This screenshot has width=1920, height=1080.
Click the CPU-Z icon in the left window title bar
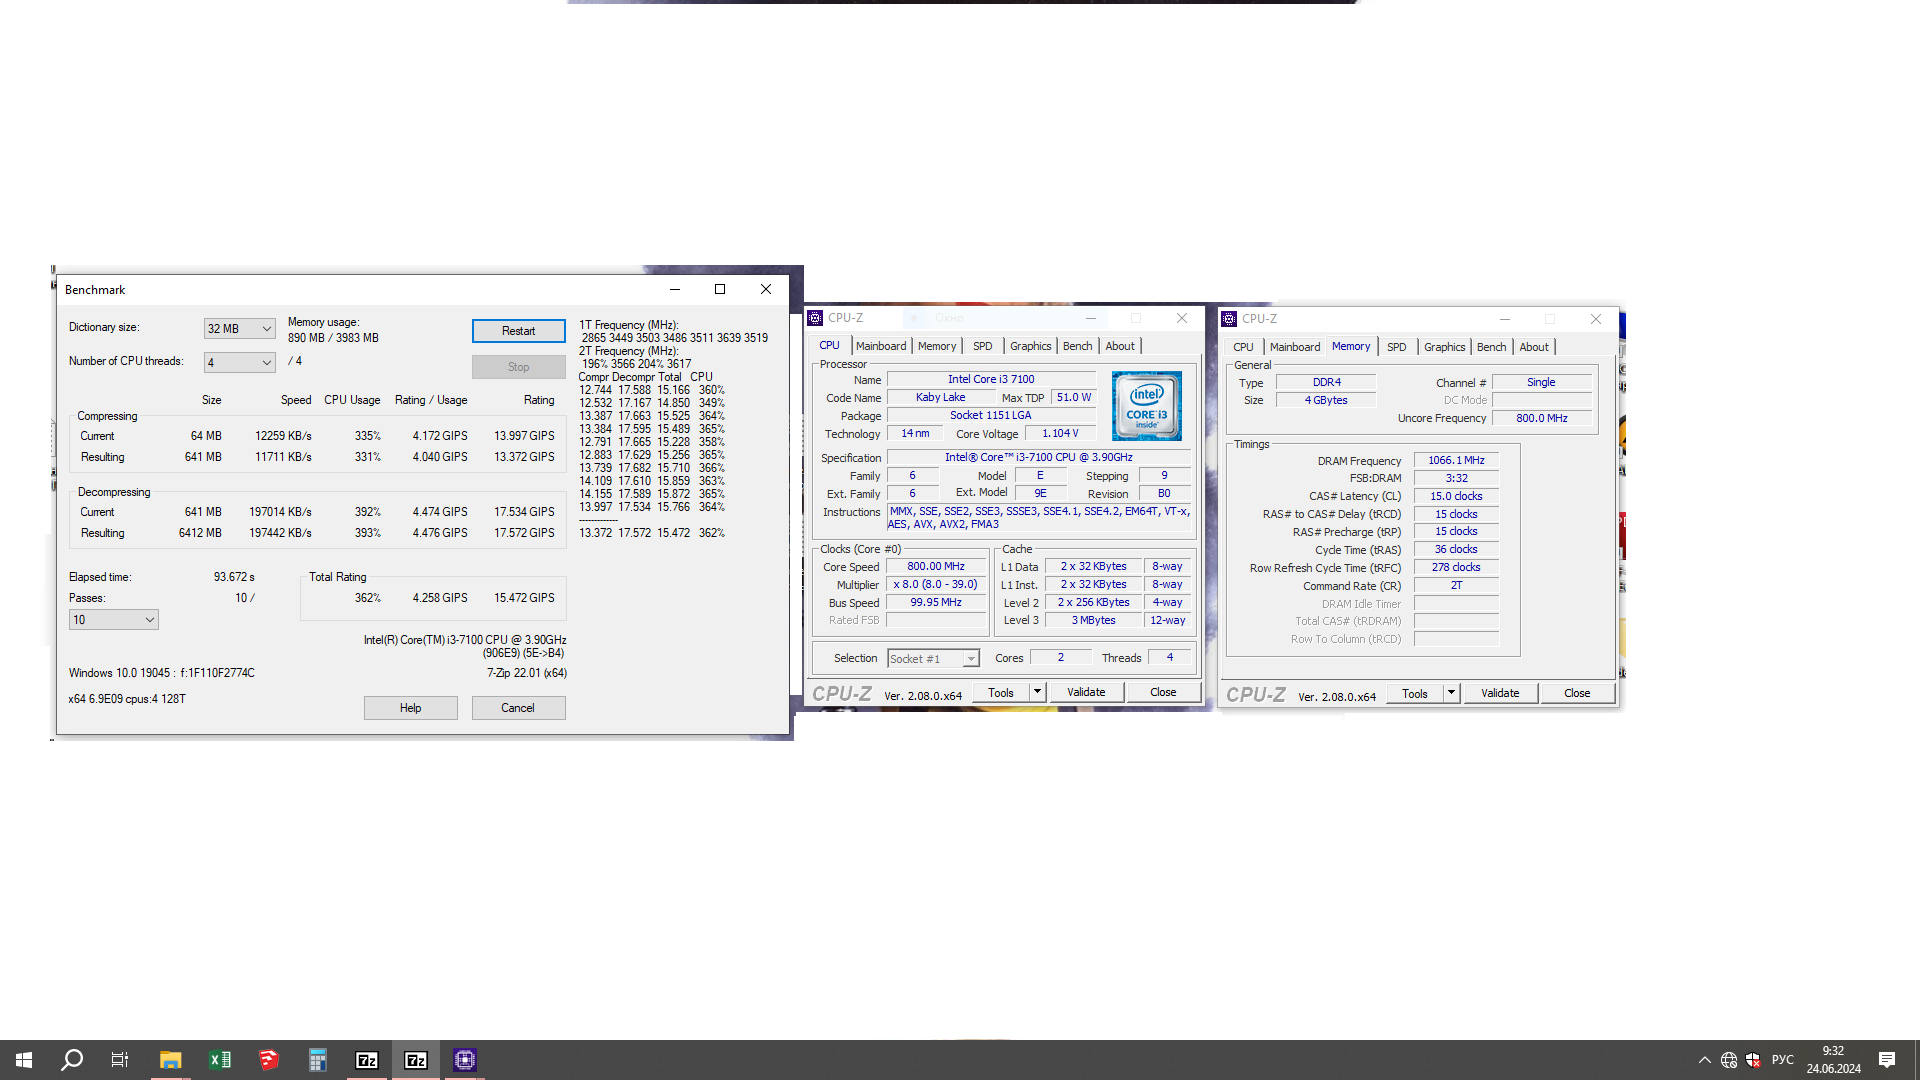[815, 318]
